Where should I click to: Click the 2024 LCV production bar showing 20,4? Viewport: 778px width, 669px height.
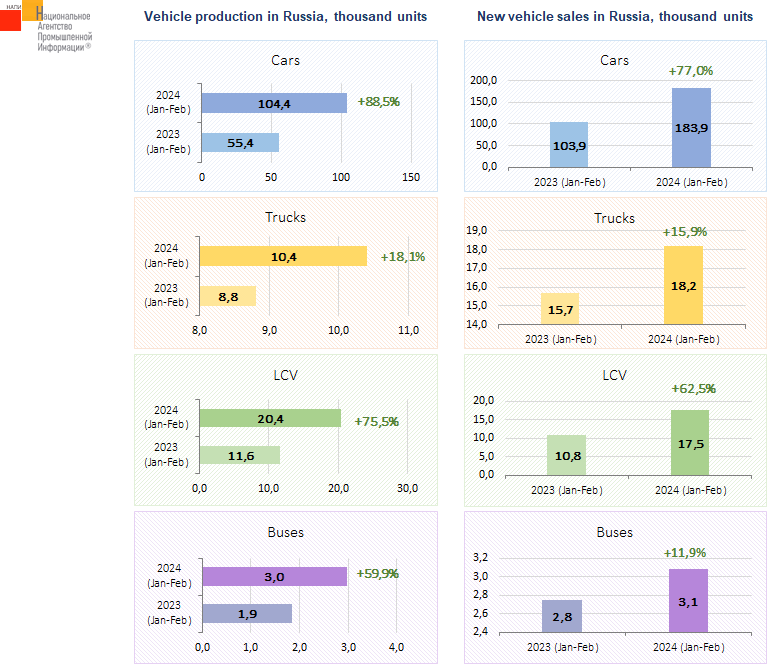point(270,418)
